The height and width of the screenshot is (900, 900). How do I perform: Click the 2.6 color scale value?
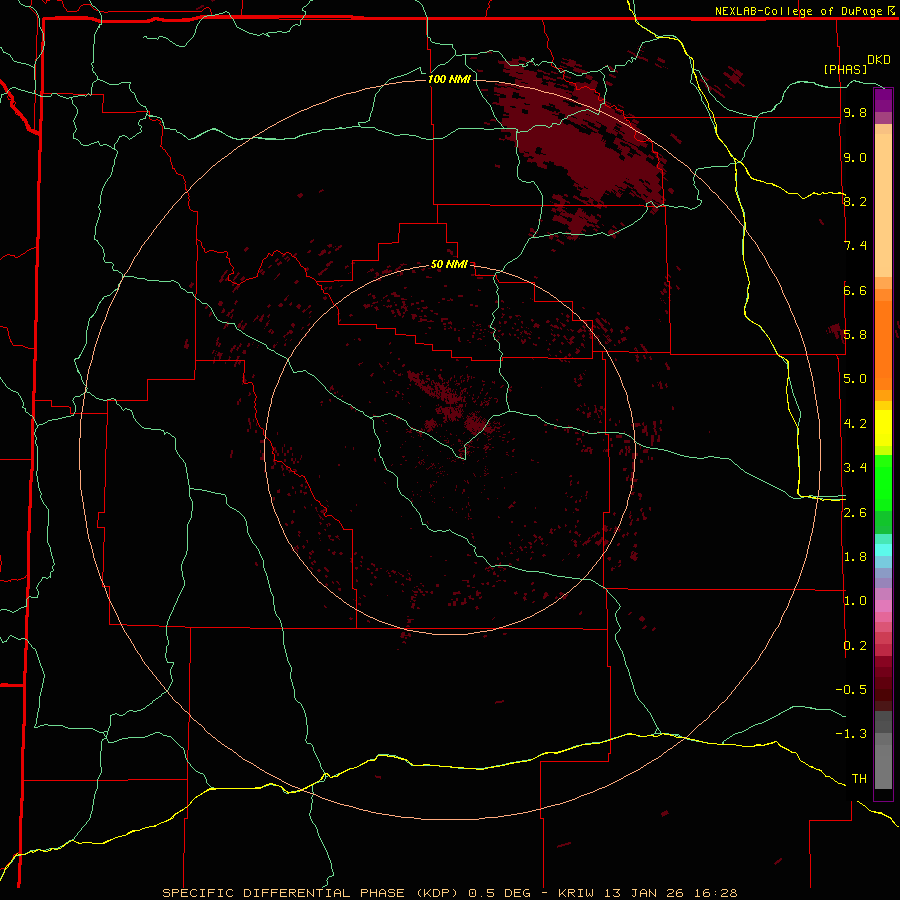point(855,513)
